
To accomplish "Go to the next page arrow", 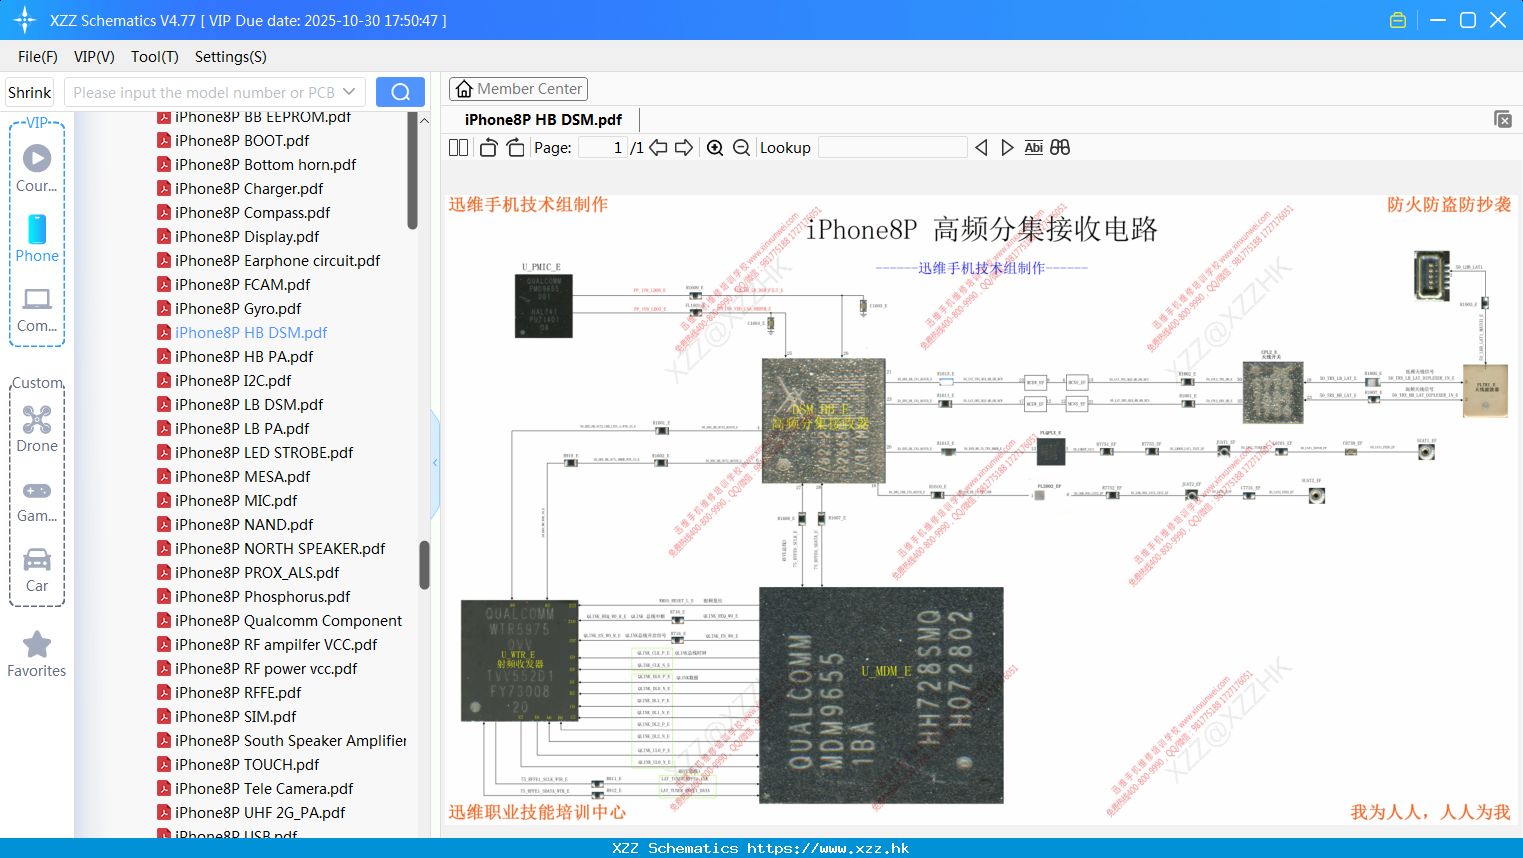I will [x=684, y=148].
